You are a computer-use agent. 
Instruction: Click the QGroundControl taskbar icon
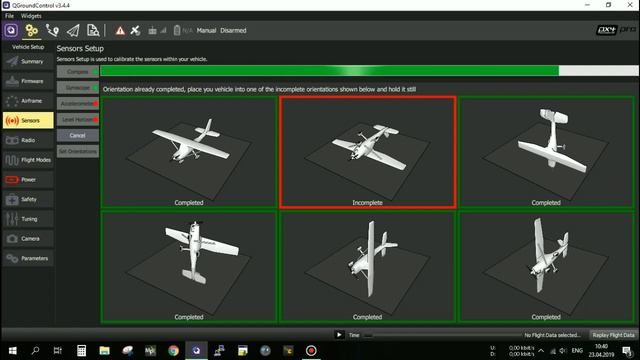196,351
